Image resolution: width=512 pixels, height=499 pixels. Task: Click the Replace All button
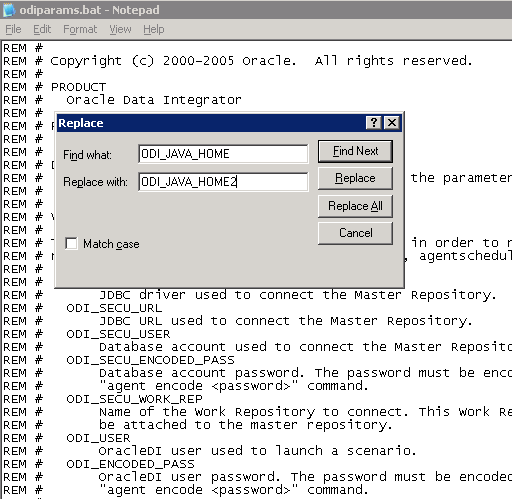(x=355, y=206)
